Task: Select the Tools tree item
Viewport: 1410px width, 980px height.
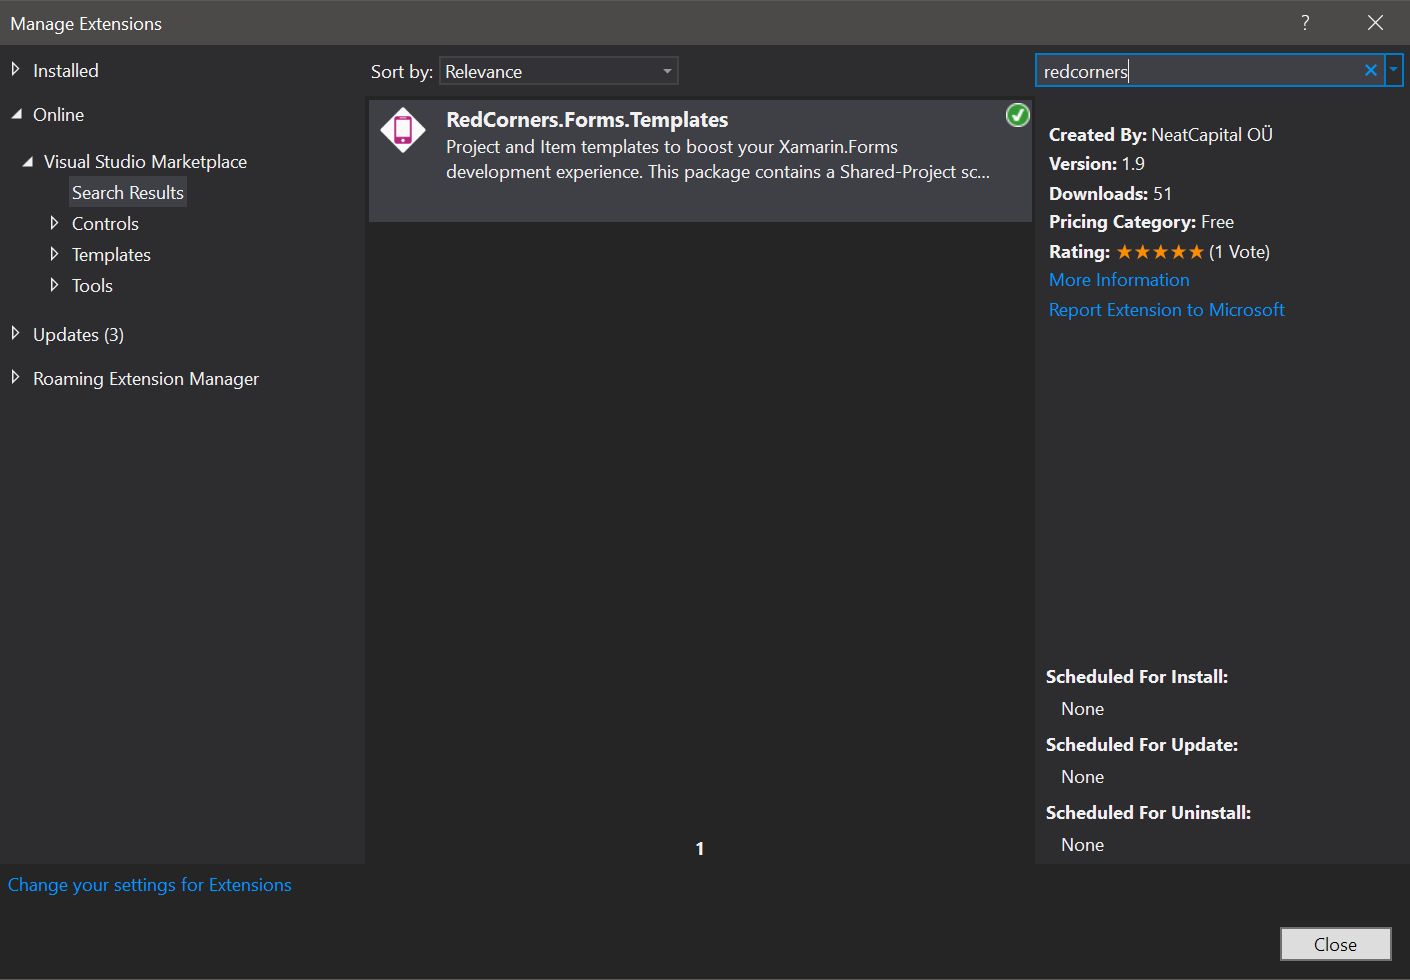Action: tap(92, 286)
